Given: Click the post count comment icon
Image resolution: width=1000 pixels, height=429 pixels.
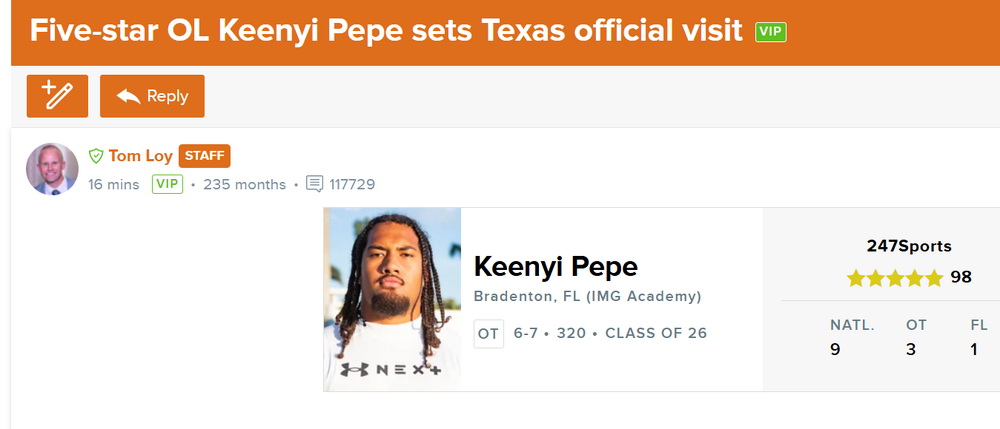Looking at the screenshot, I should tap(314, 184).
